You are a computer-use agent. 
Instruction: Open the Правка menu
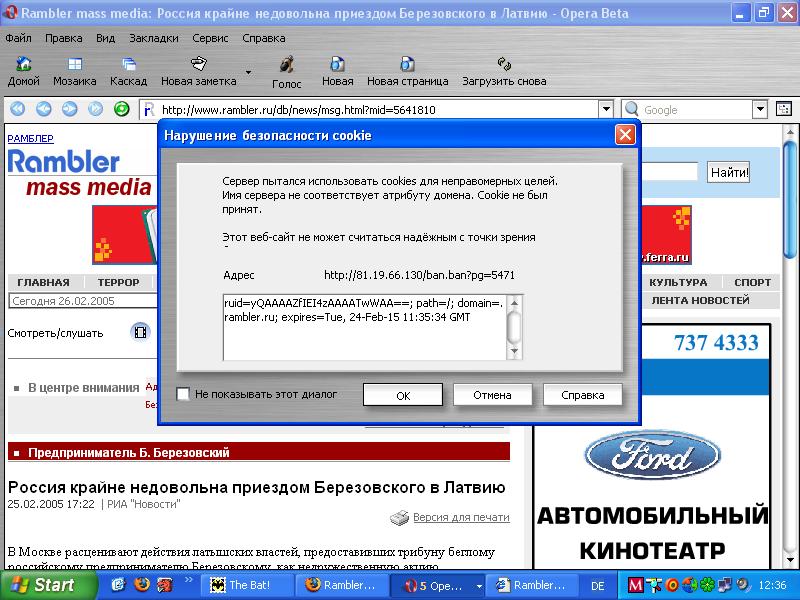point(64,38)
